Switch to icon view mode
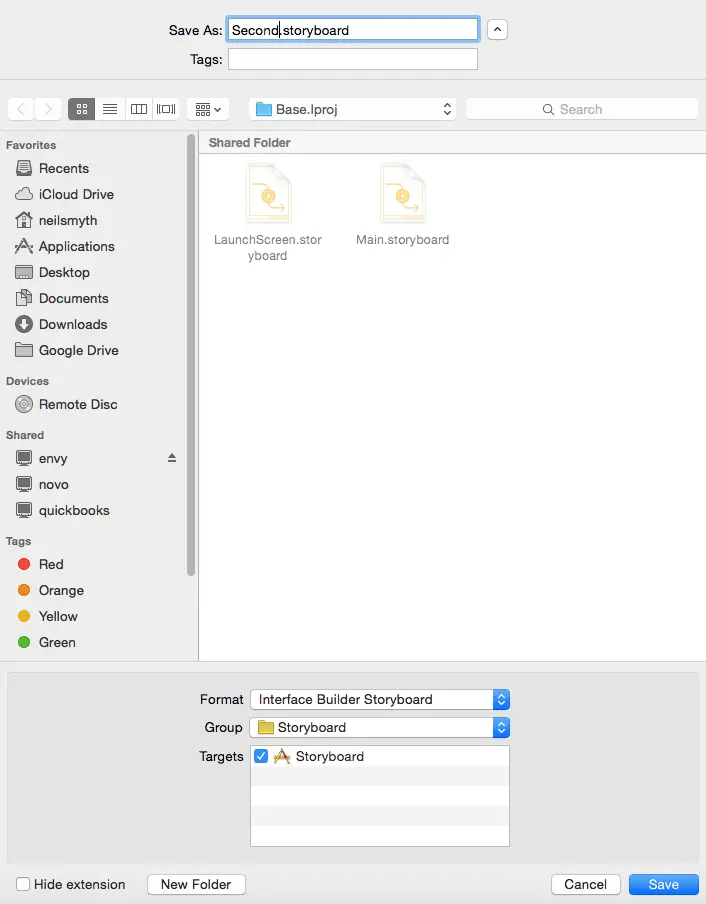706x904 pixels. click(x=82, y=109)
